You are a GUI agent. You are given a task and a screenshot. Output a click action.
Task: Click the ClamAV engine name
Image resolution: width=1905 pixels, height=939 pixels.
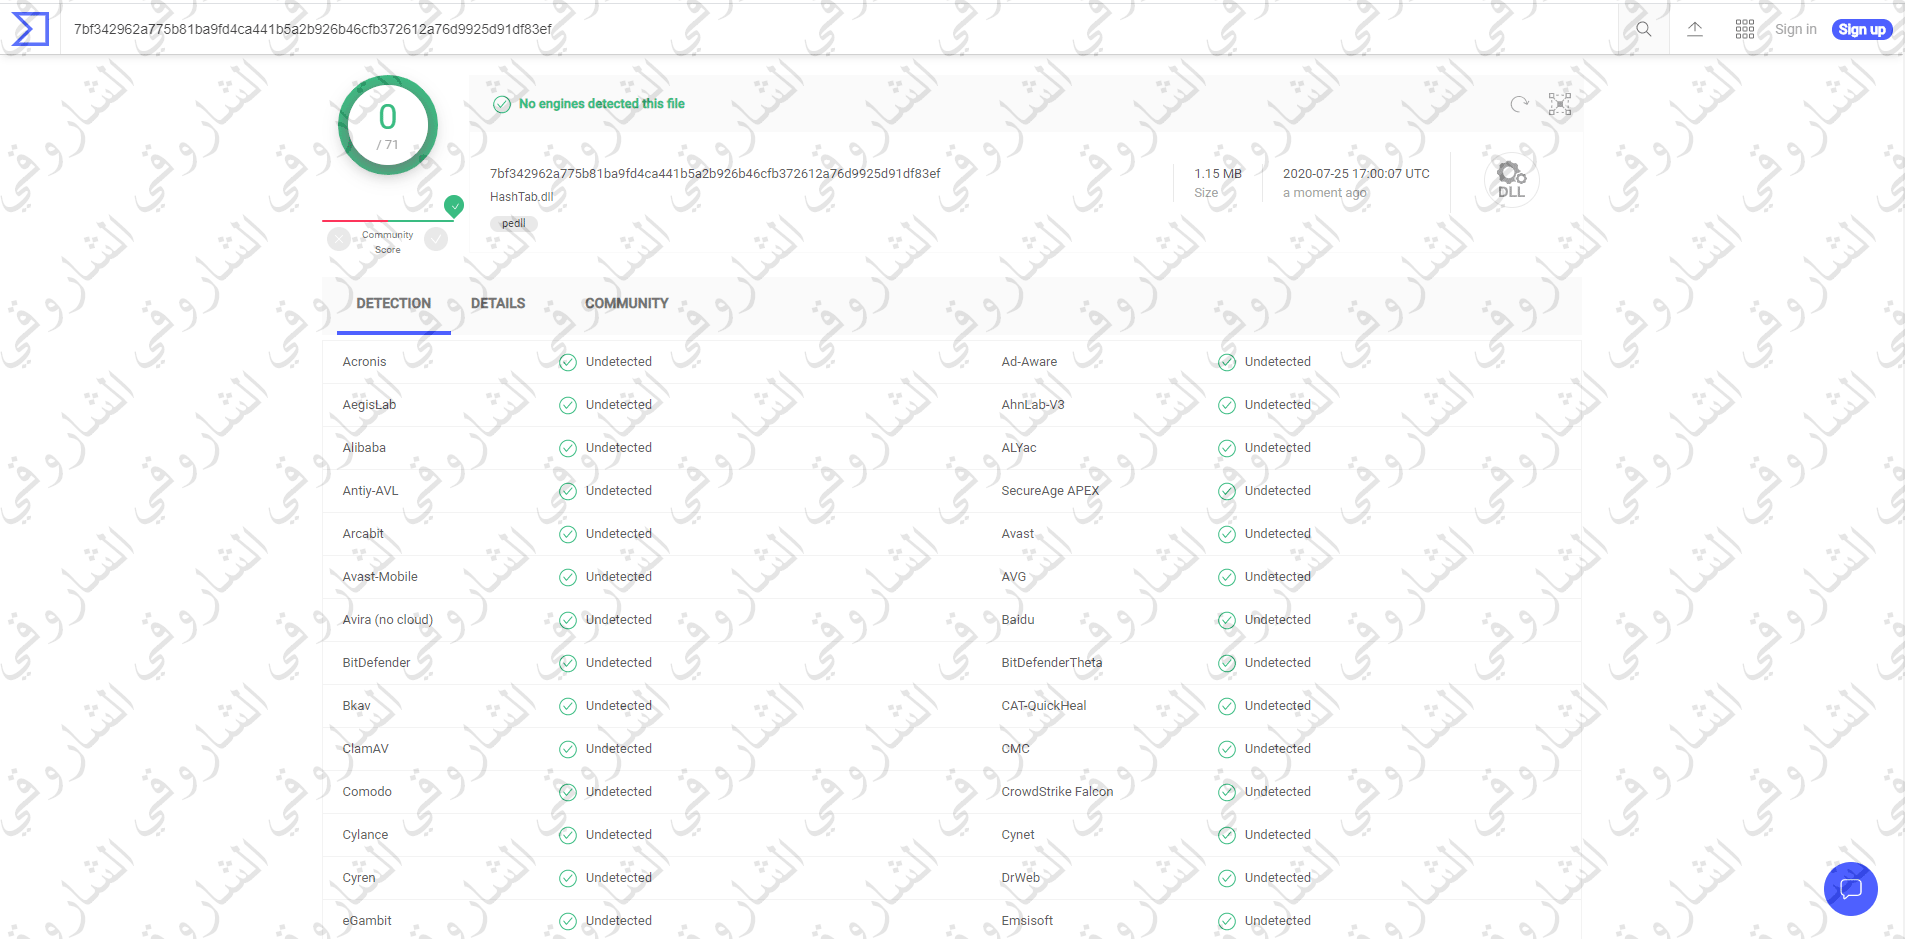(365, 749)
